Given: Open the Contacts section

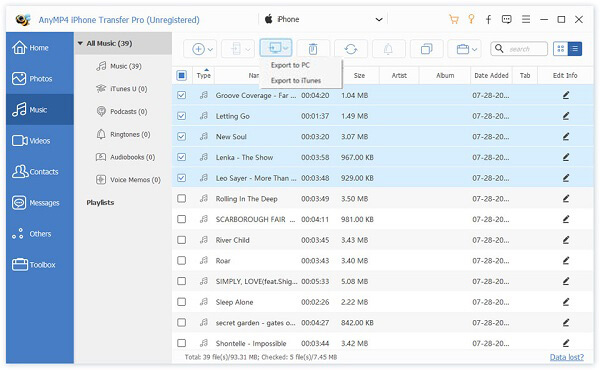Looking at the screenshot, I should coord(39,172).
